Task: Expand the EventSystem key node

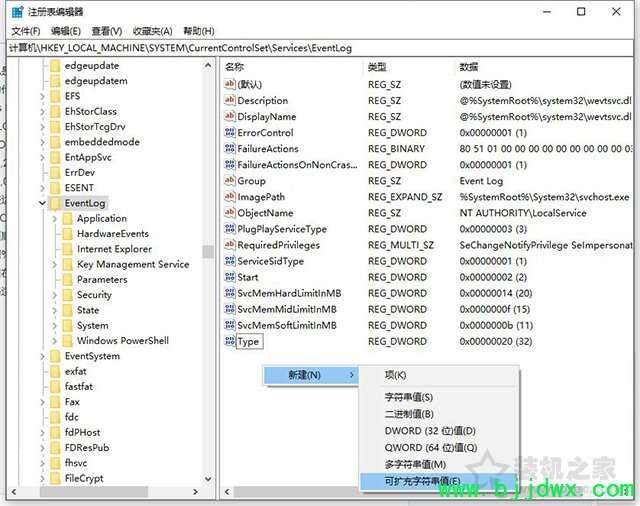Action: click(x=42, y=356)
